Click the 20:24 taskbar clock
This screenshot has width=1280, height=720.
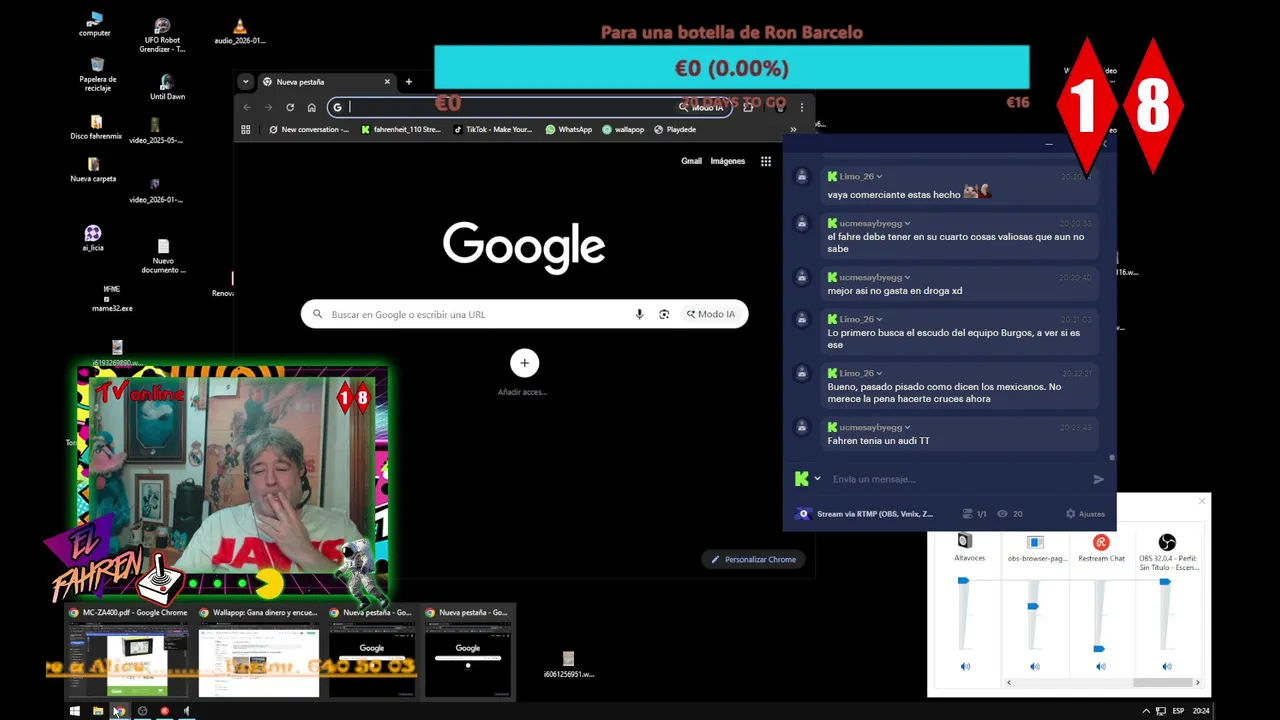[x=1201, y=711]
